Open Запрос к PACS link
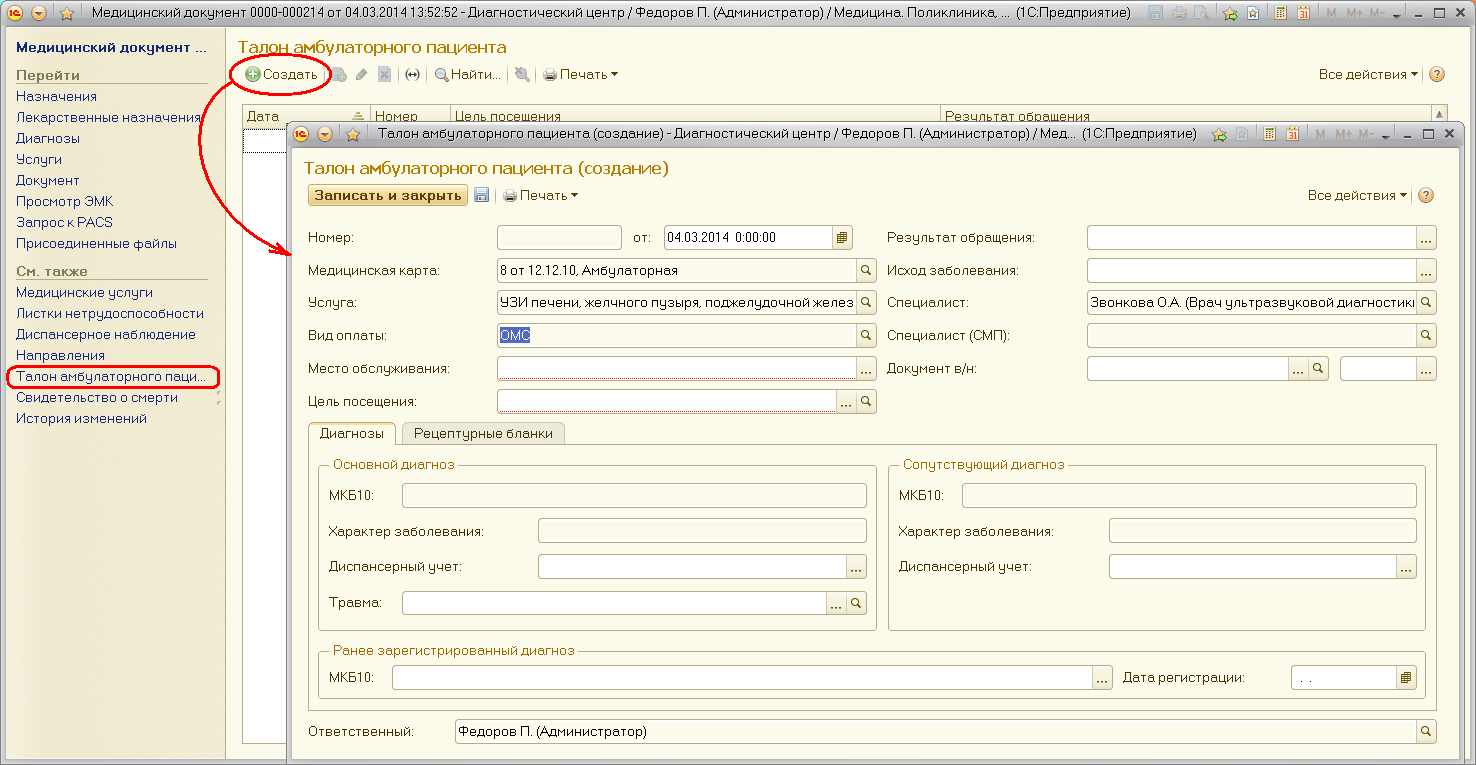The image size is (1476, 765). pos(64,223)
